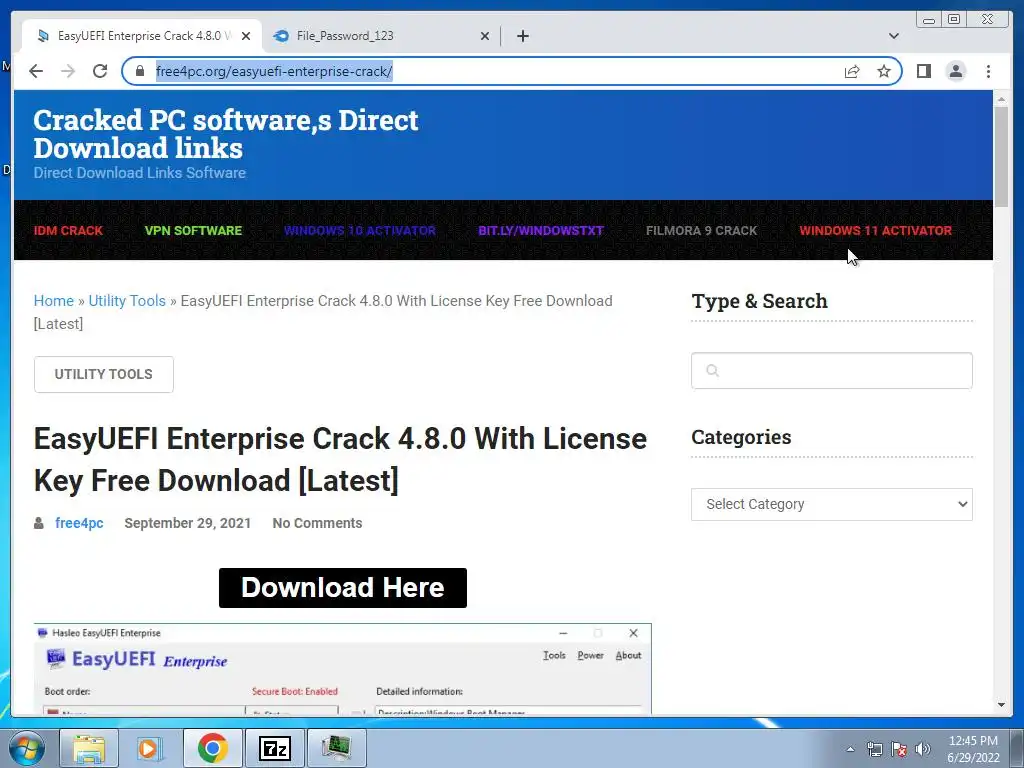Click the UTILITY TOOLS category button
The image size is (1024, 768).
[x=104, y=374]
